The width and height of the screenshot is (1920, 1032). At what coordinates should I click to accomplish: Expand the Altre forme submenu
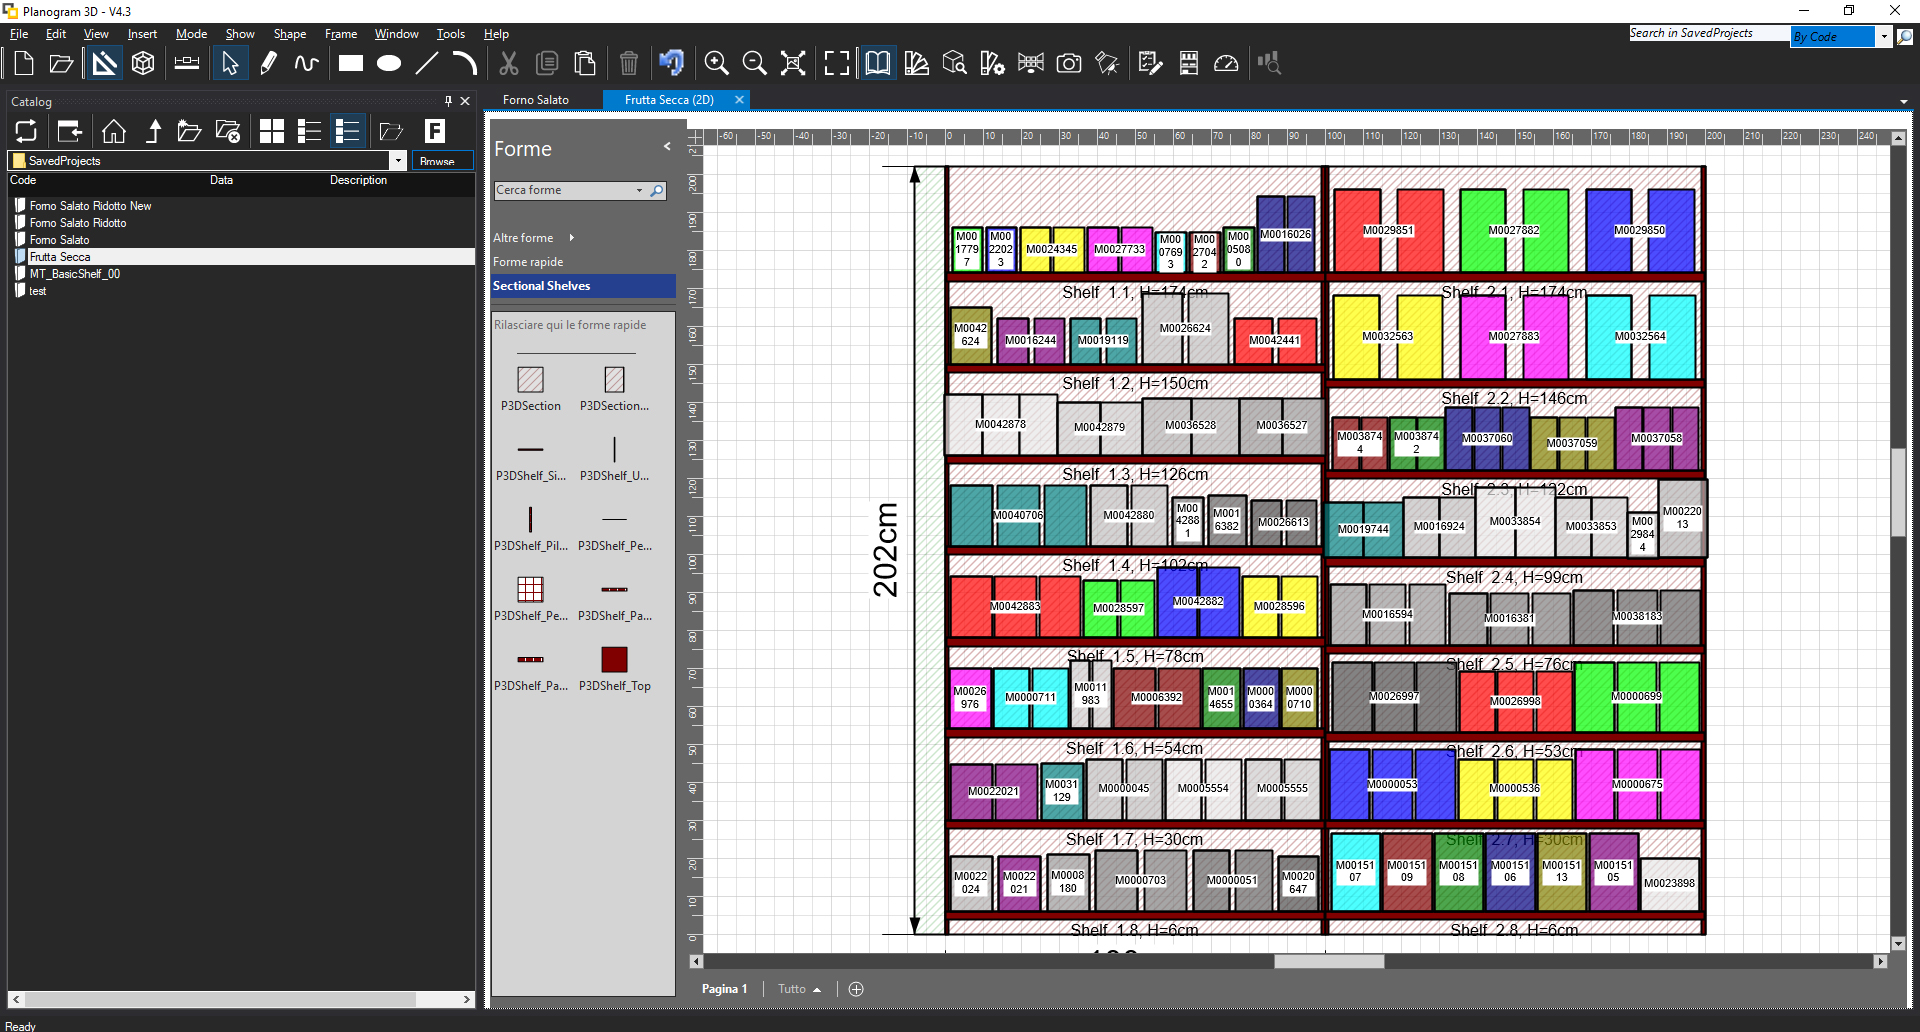point(571,238)
